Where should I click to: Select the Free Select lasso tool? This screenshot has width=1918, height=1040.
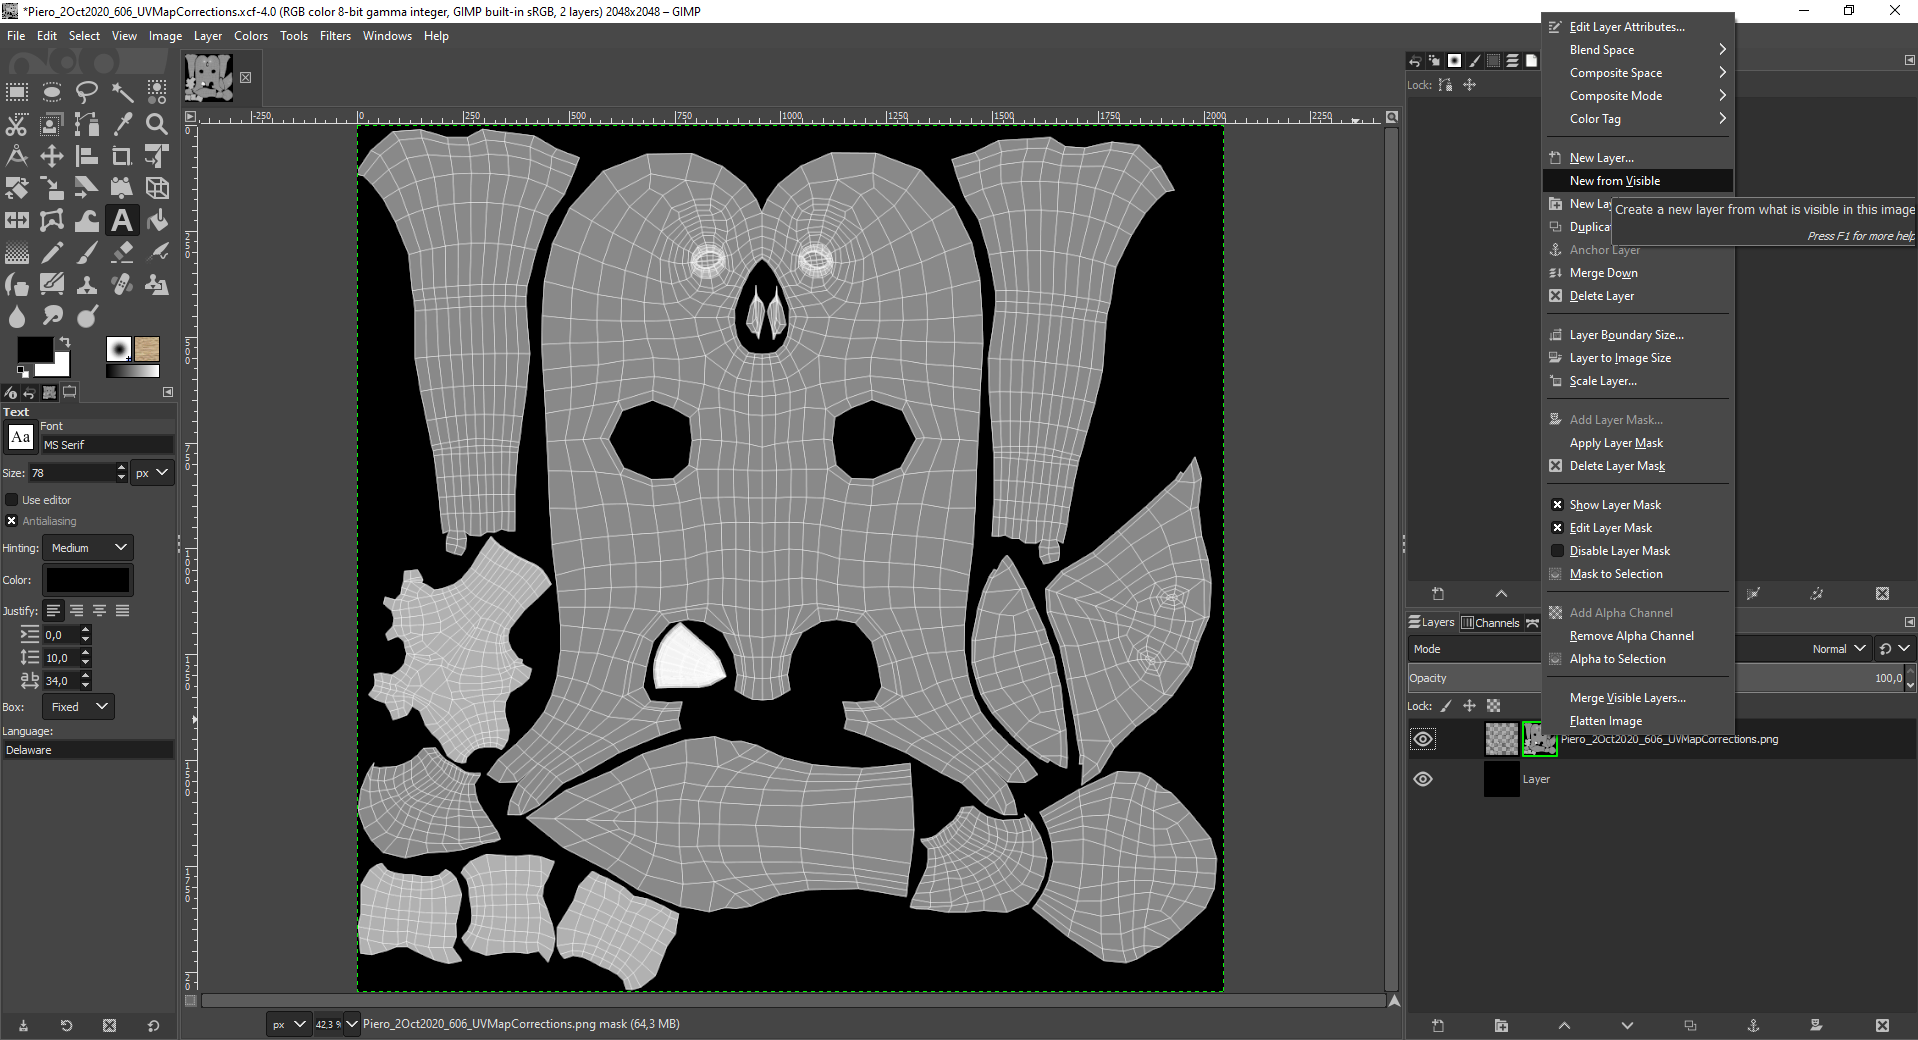coord(87,93)
